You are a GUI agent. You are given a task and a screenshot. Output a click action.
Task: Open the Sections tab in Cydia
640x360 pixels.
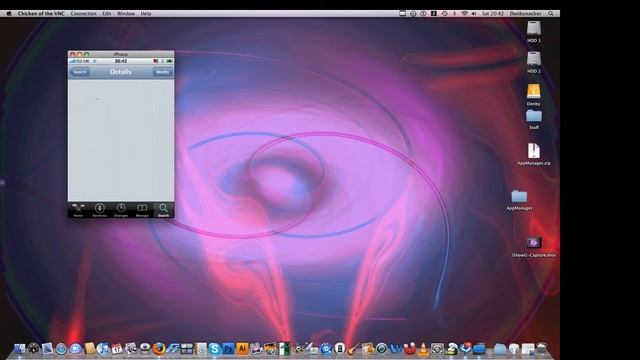pos(100,210)
